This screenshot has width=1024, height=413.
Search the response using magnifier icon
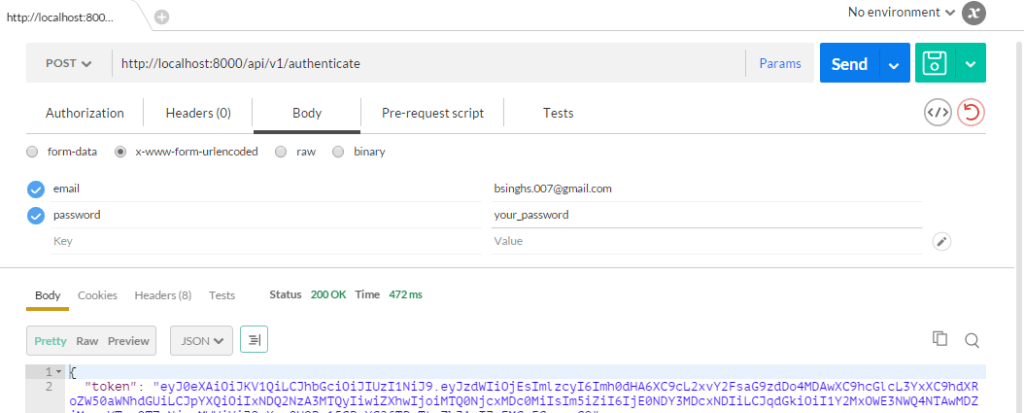[971, 340]
